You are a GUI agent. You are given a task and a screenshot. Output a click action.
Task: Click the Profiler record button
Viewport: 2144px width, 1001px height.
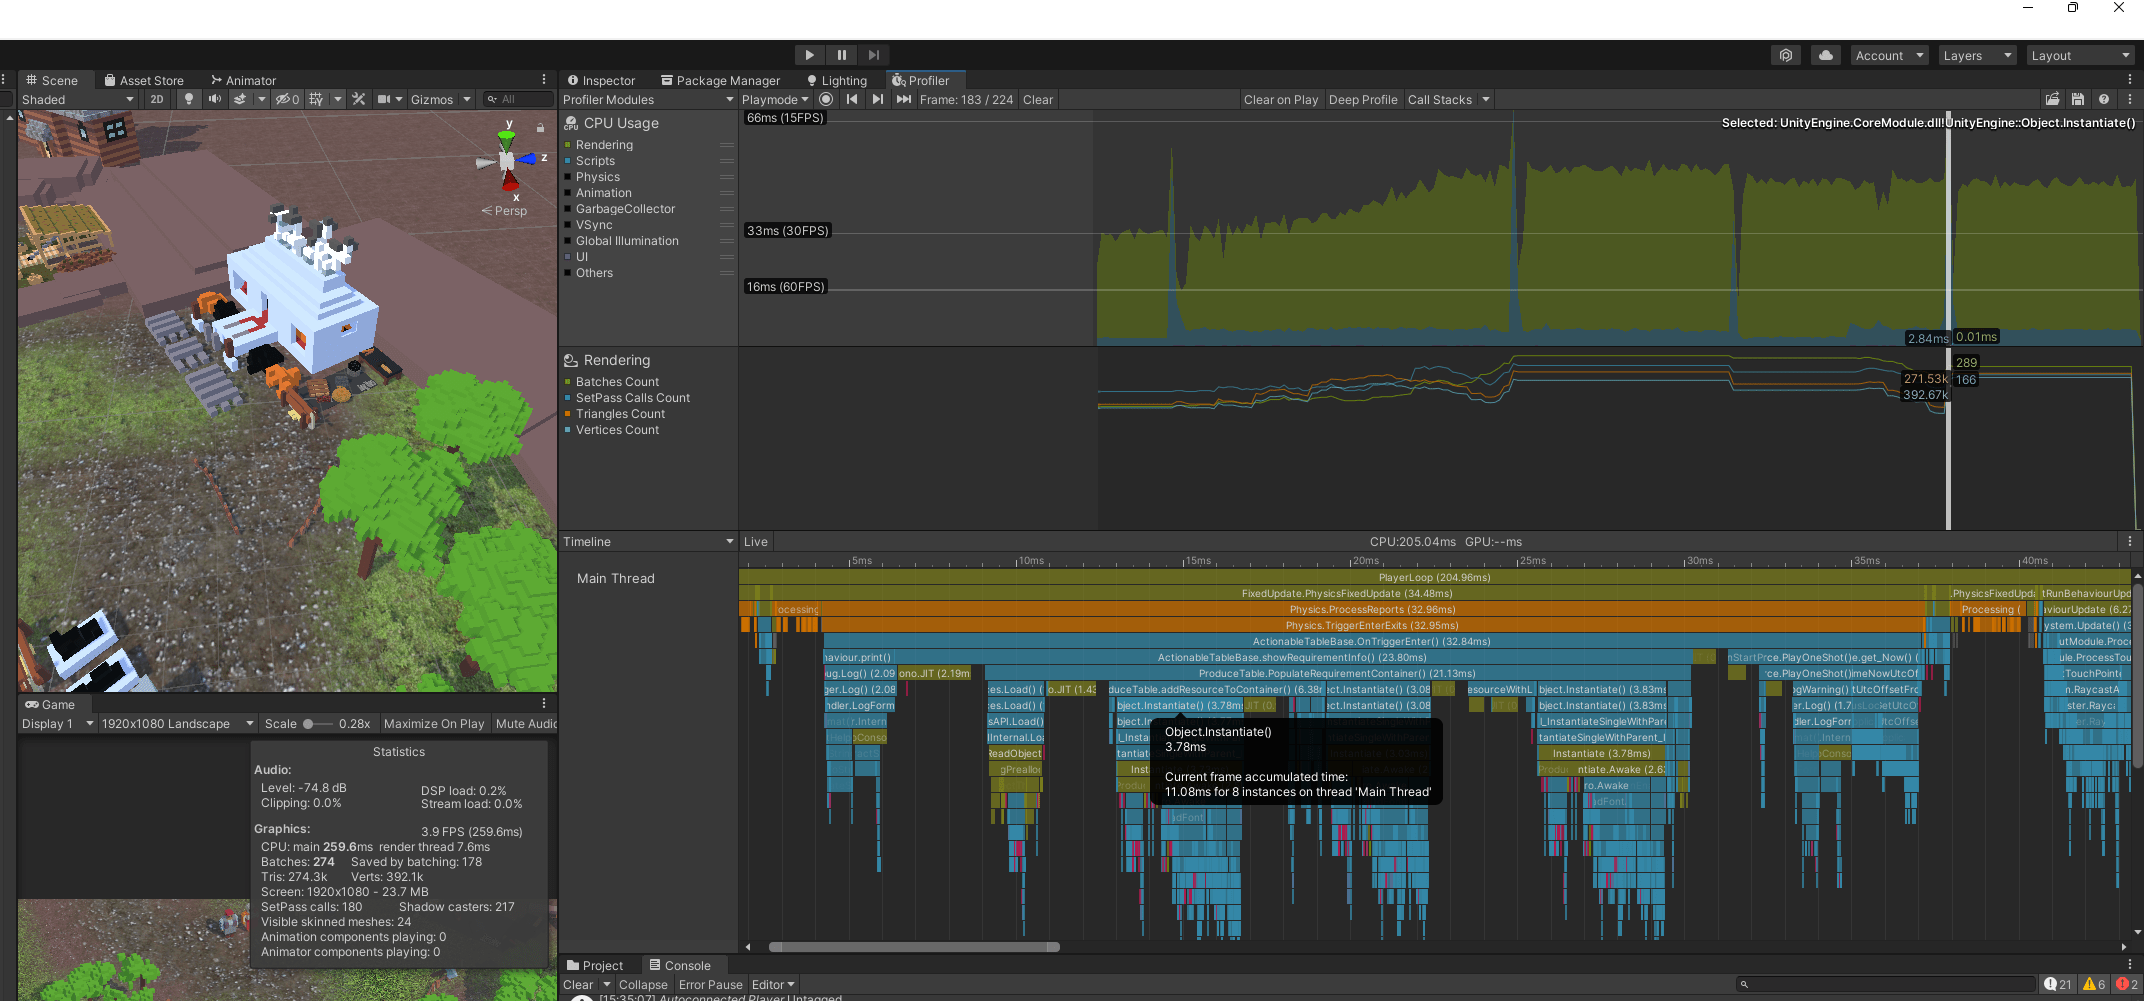click(x=826, y=99)
